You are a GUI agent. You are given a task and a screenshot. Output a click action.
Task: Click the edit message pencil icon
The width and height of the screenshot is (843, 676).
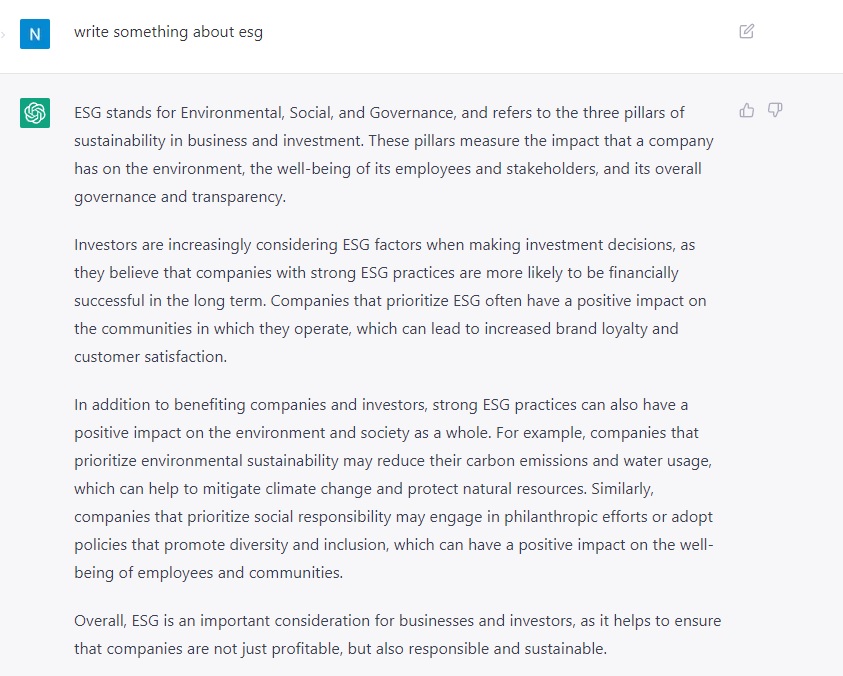click(746, 31)
